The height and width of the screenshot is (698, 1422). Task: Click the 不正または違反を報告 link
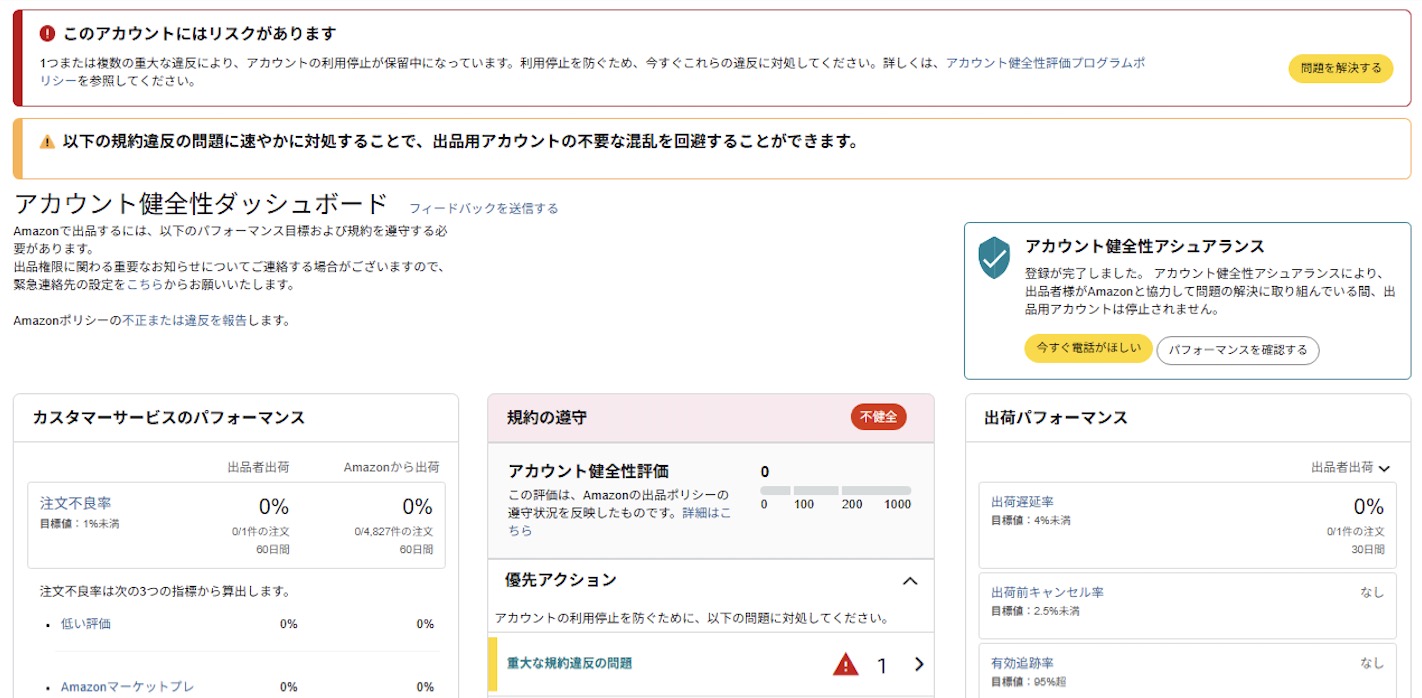pyautogui.click(x=184, y=321)
